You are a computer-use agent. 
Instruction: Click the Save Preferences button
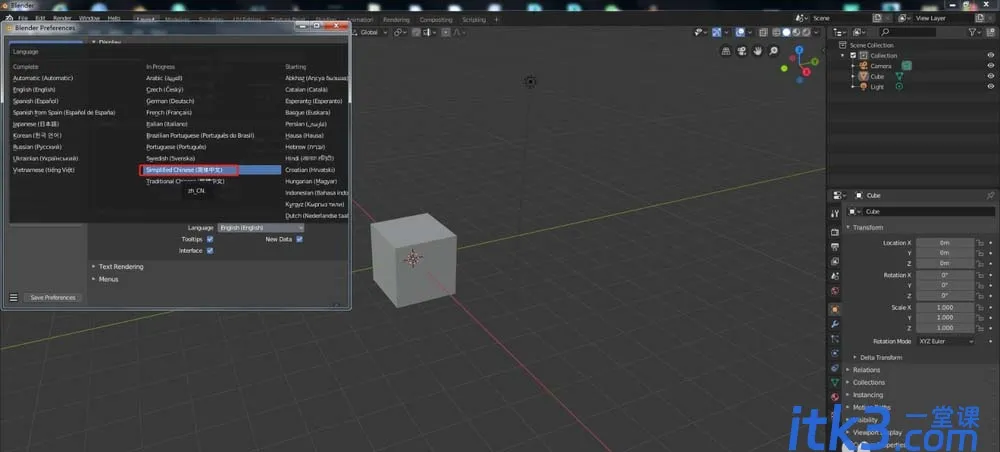[x=53, y=298]
